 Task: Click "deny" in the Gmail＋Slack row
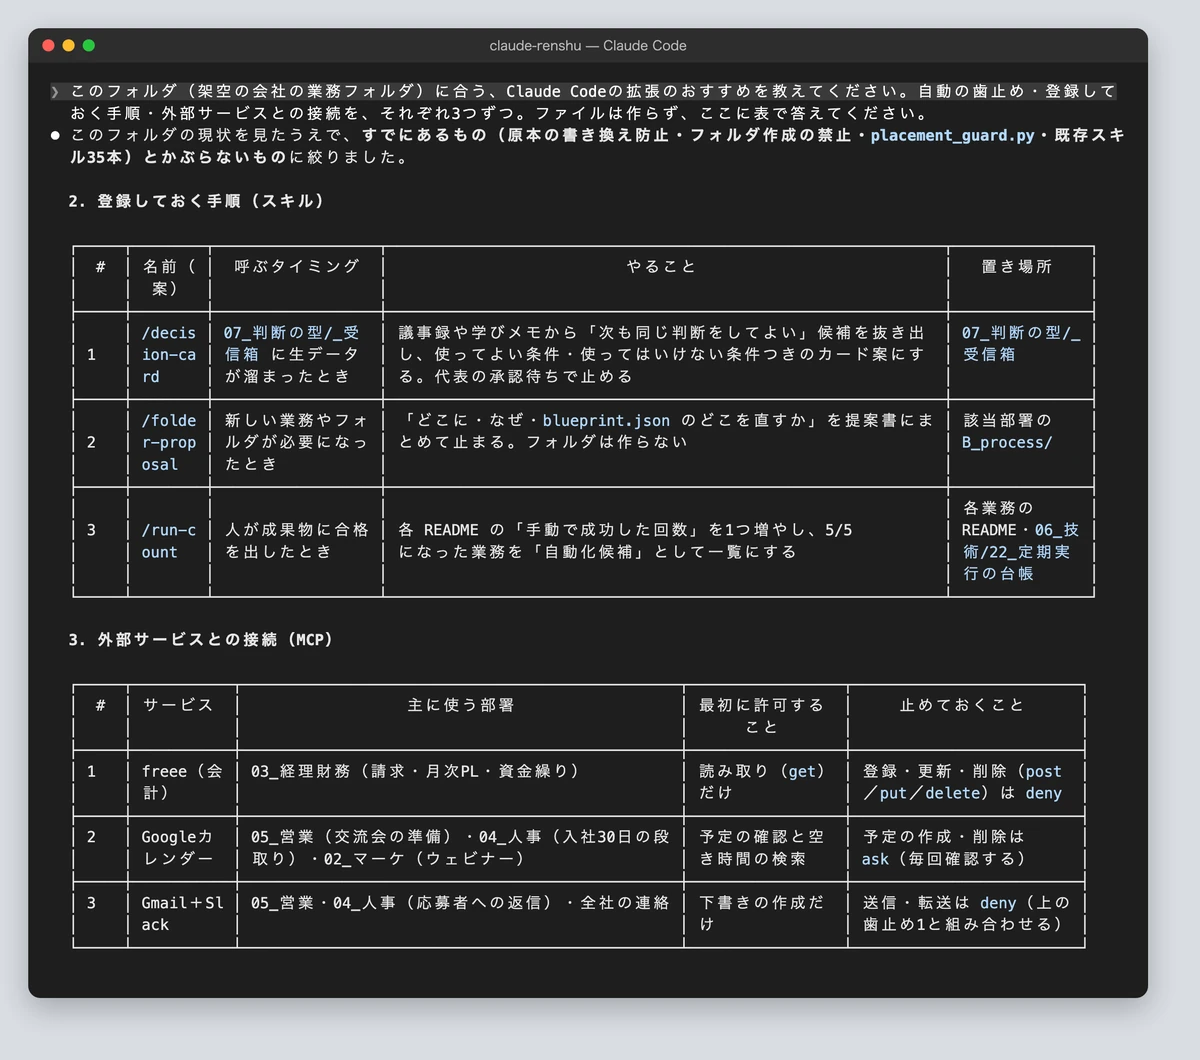click(x=998, y=903)
